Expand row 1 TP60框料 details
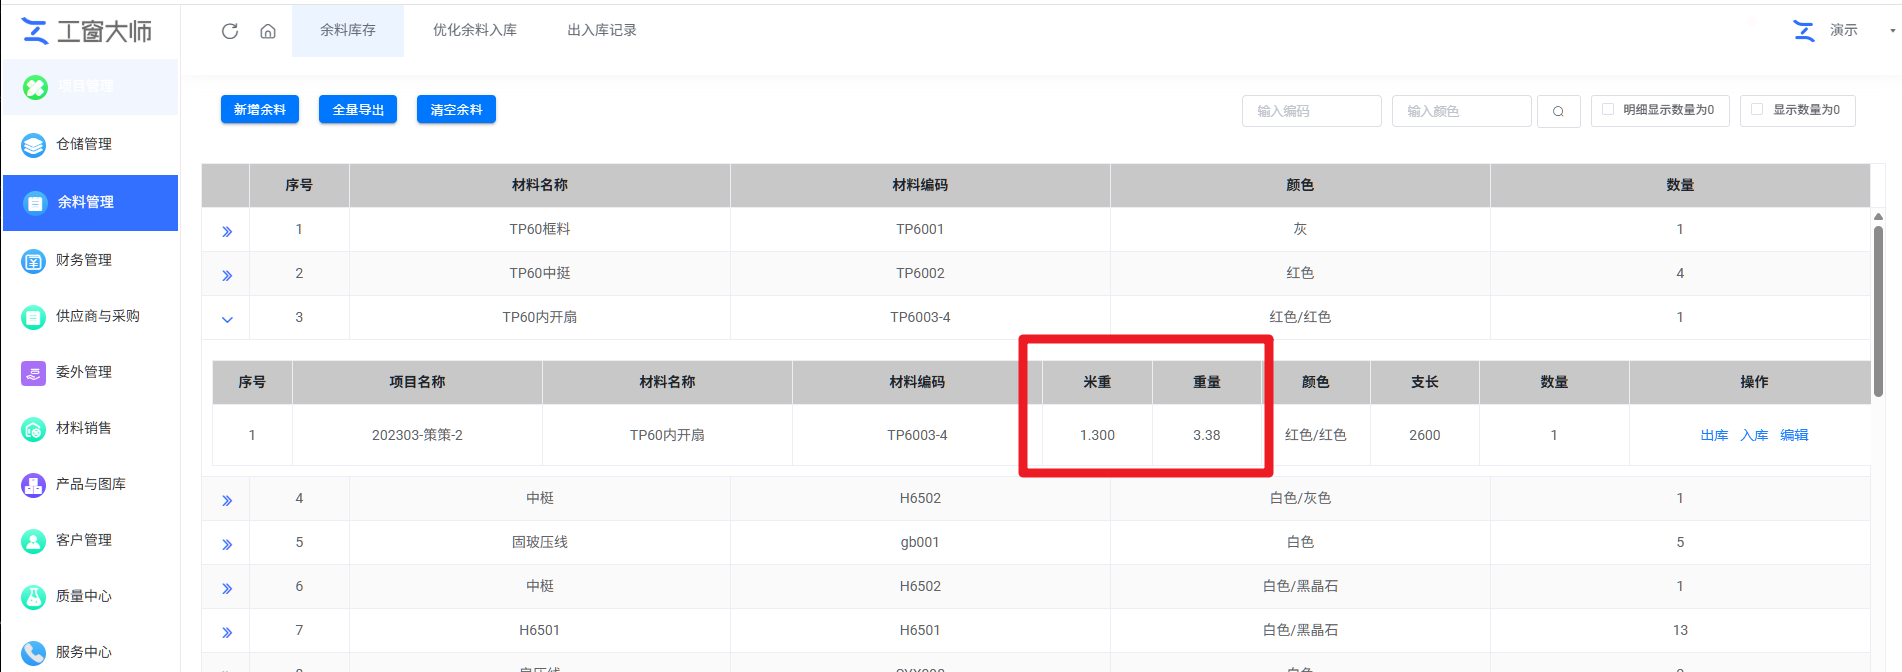This screenshot has height=672, width=1902. click(227, 231)
